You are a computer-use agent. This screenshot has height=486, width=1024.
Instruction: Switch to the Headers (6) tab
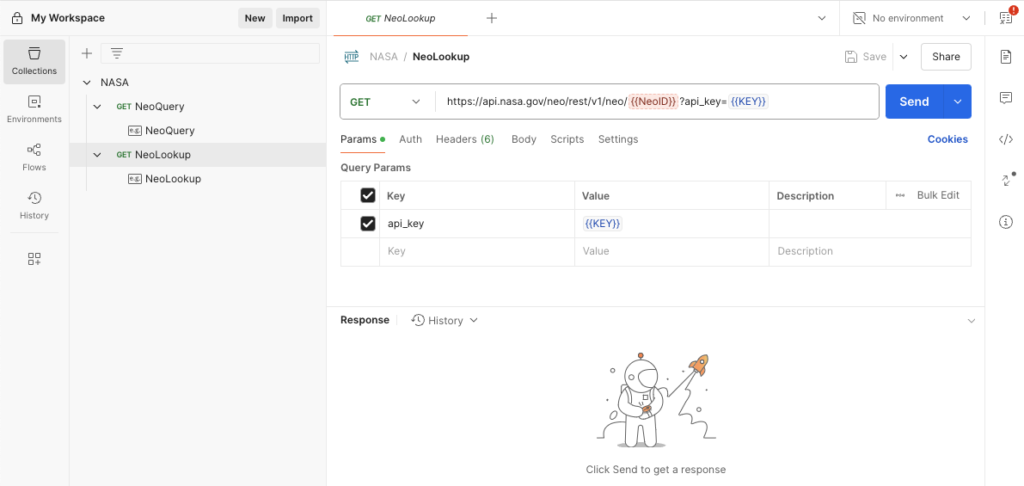coord(465,139)
